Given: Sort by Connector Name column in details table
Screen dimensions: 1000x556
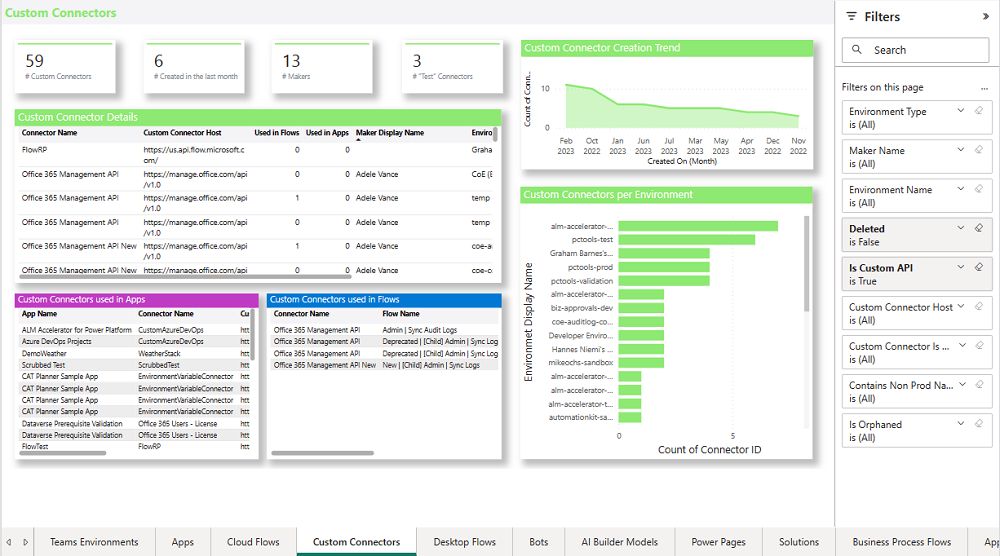Looking at the screenshot, I should click(49, 133).
